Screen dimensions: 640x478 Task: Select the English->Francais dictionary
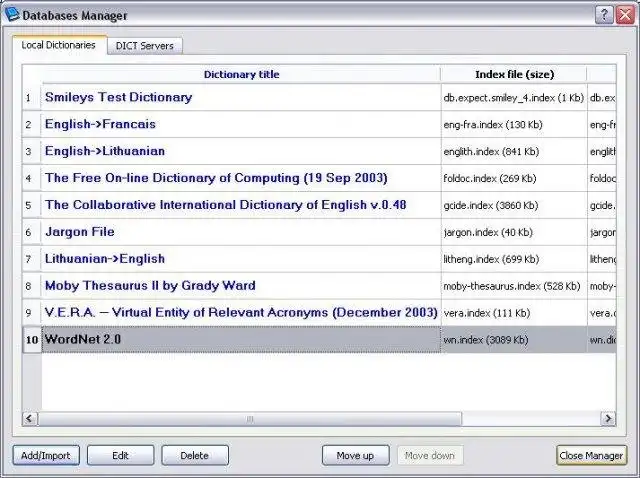[241, 124]
